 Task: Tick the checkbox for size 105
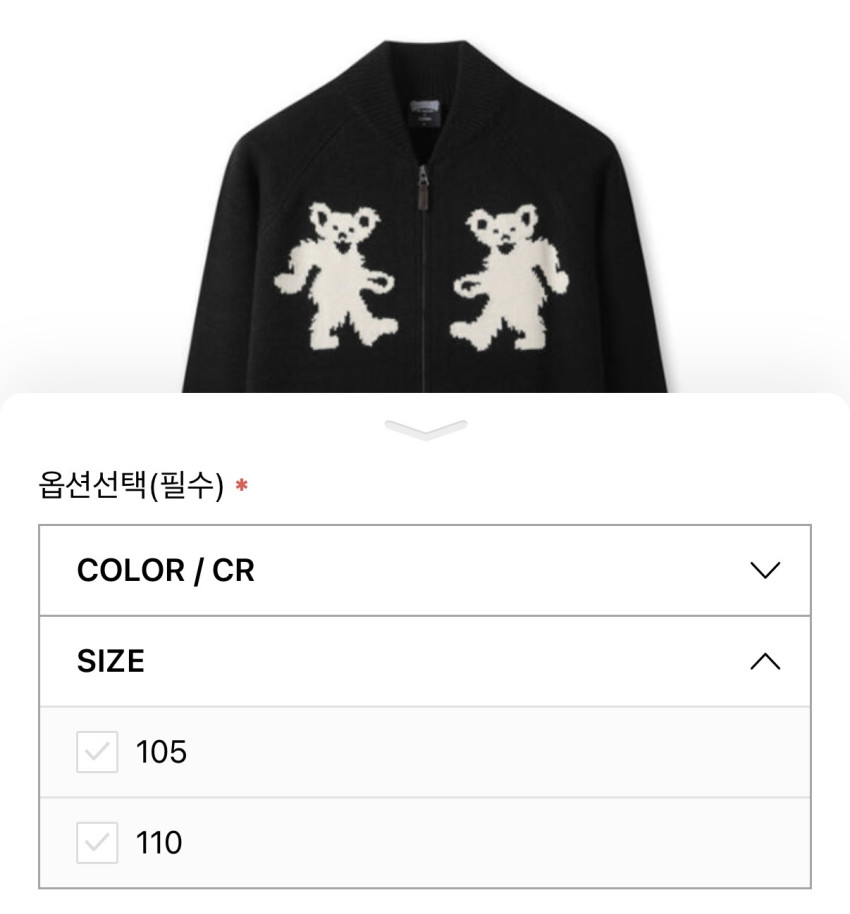click(97, 752)
